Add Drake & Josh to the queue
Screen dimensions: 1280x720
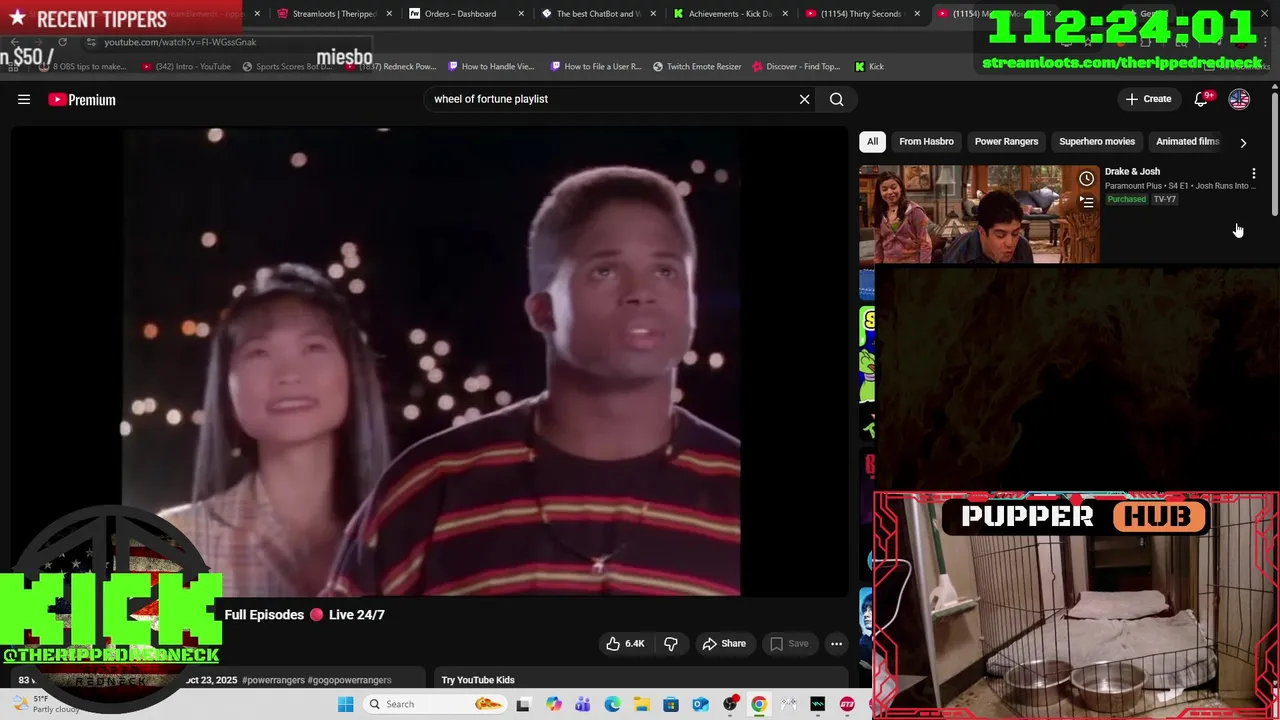[1086, 201]
